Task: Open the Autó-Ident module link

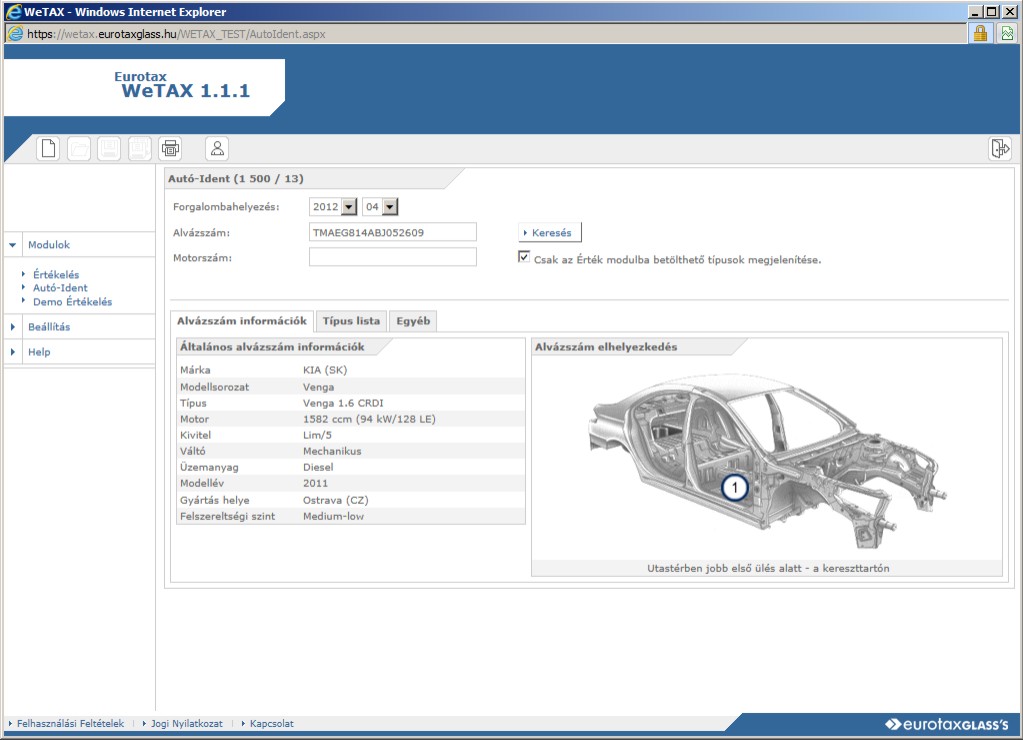Action: [60, 288]
